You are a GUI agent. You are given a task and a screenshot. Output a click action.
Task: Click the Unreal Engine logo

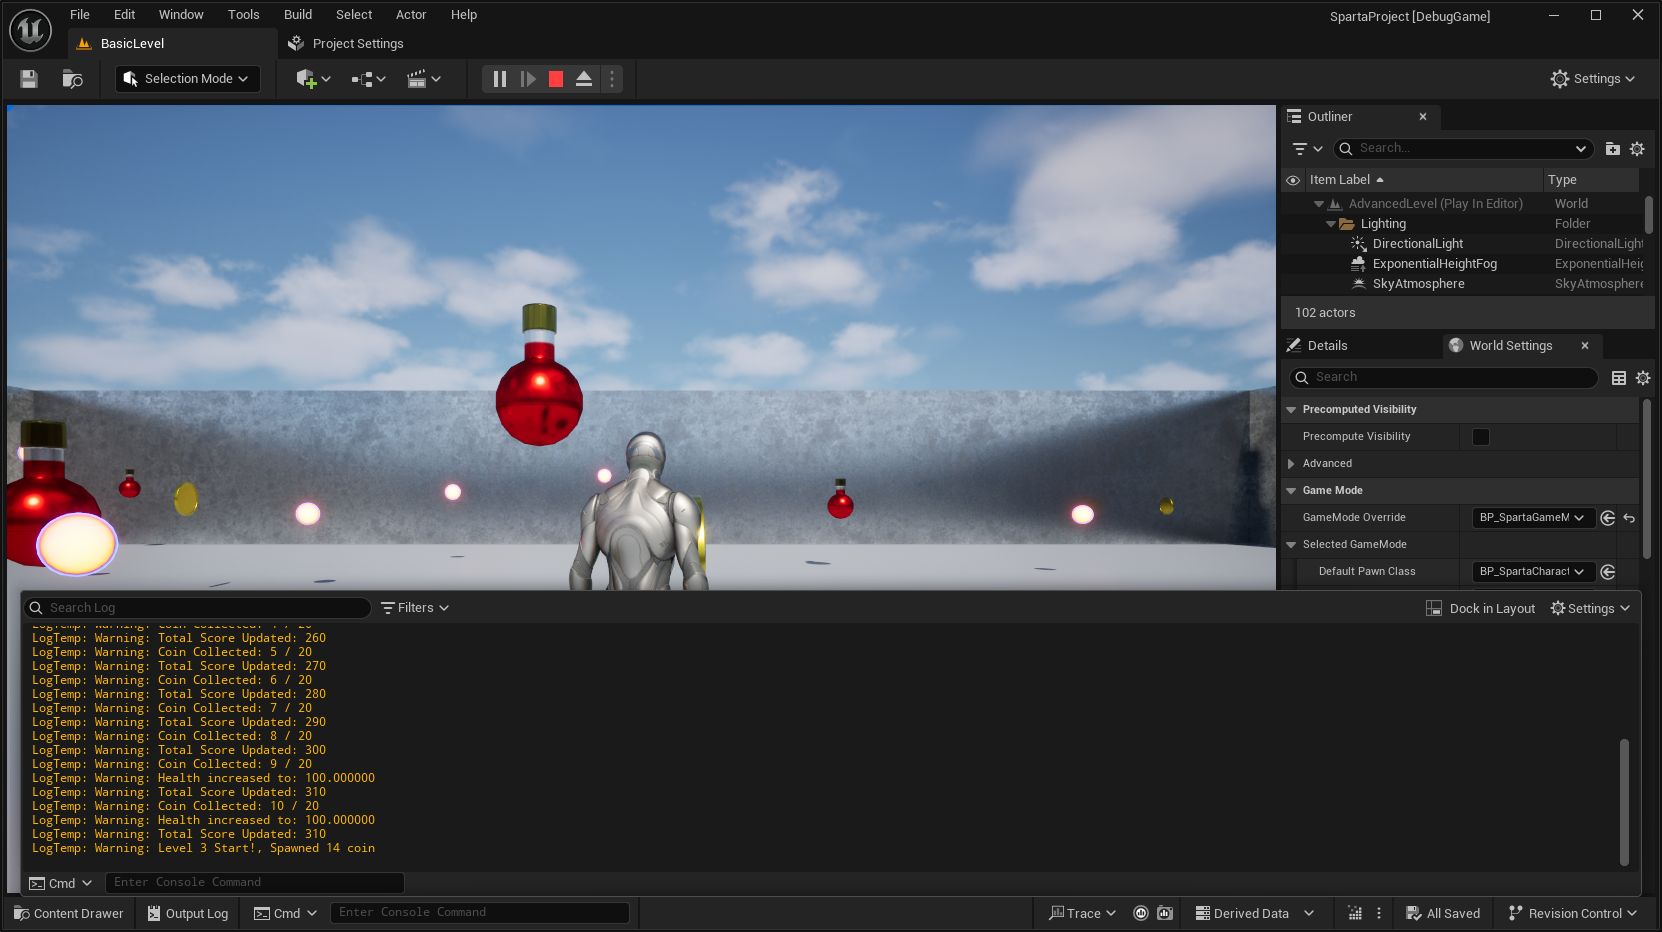[30, 30]
